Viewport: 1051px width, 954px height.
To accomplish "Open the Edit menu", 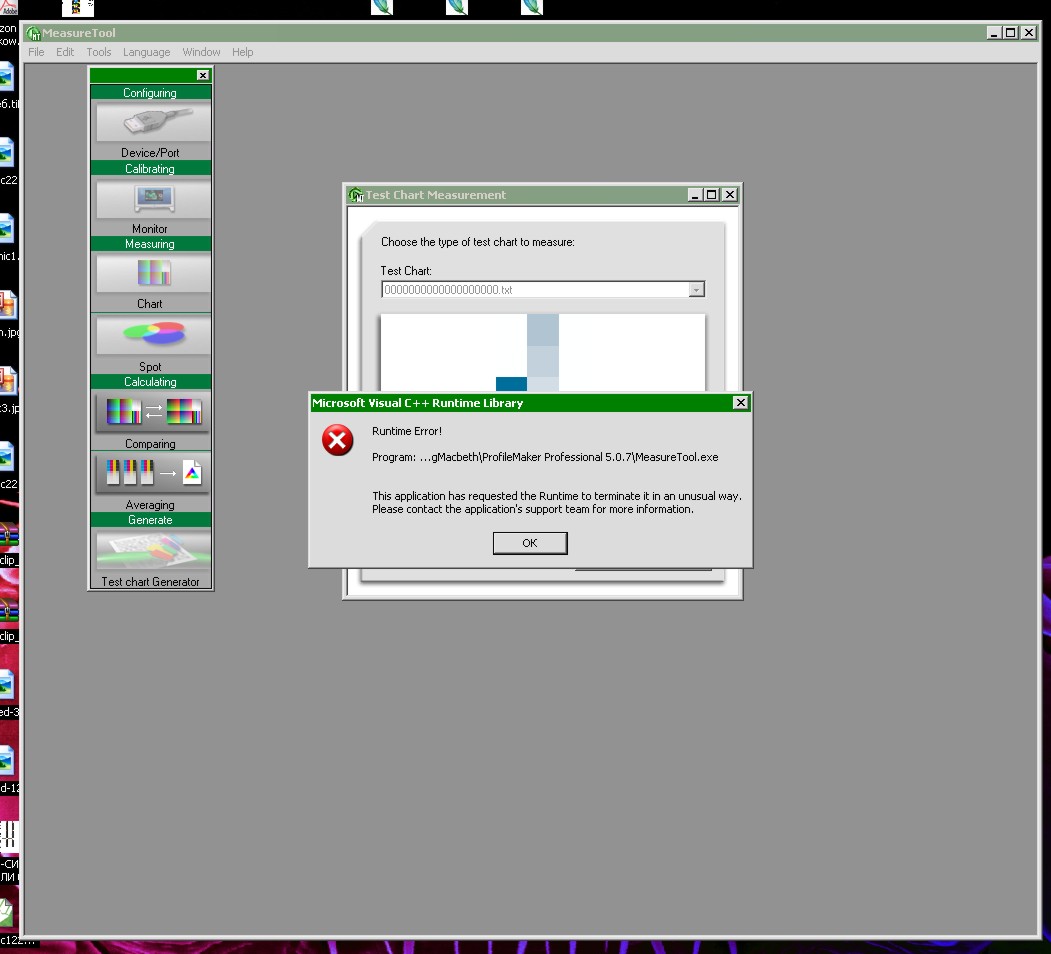I will [x=65, y=52].
